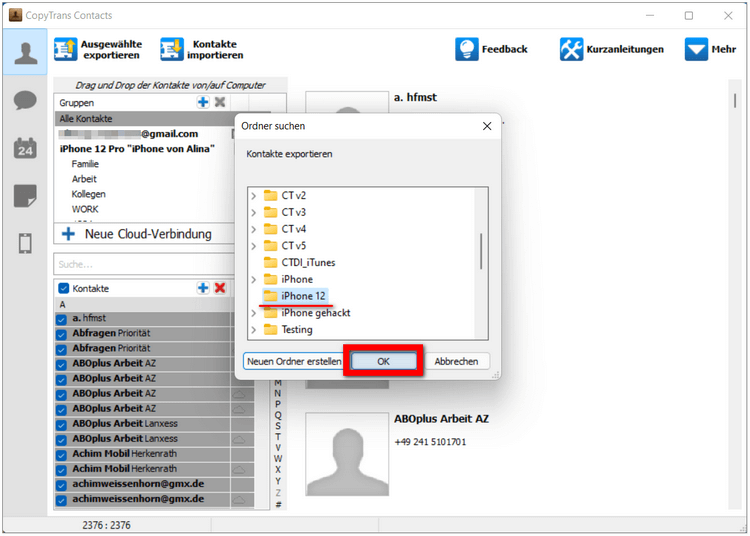Close the Ordner suchen dialog
This screenshot has height=536, width=750.
487,126
